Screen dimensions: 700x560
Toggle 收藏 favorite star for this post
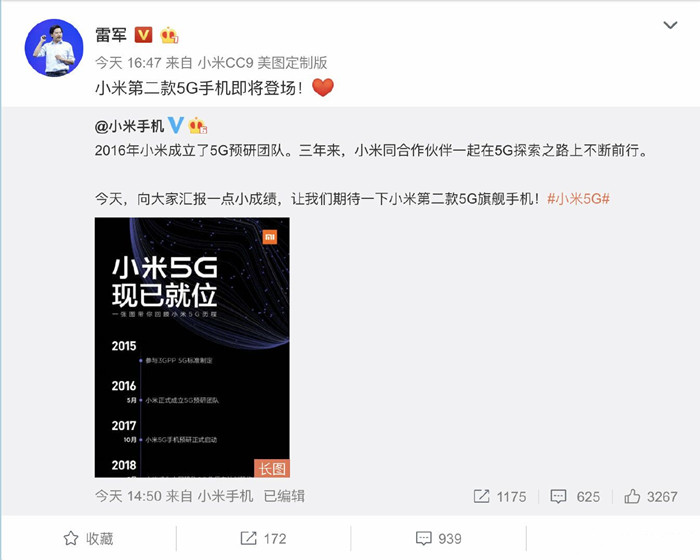(x=88, y=539)
